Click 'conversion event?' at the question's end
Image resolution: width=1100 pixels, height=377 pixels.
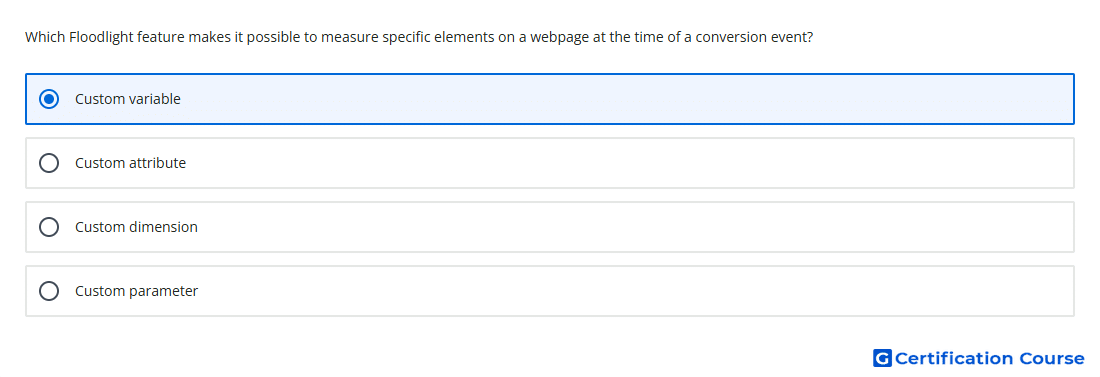click(754, 37)
